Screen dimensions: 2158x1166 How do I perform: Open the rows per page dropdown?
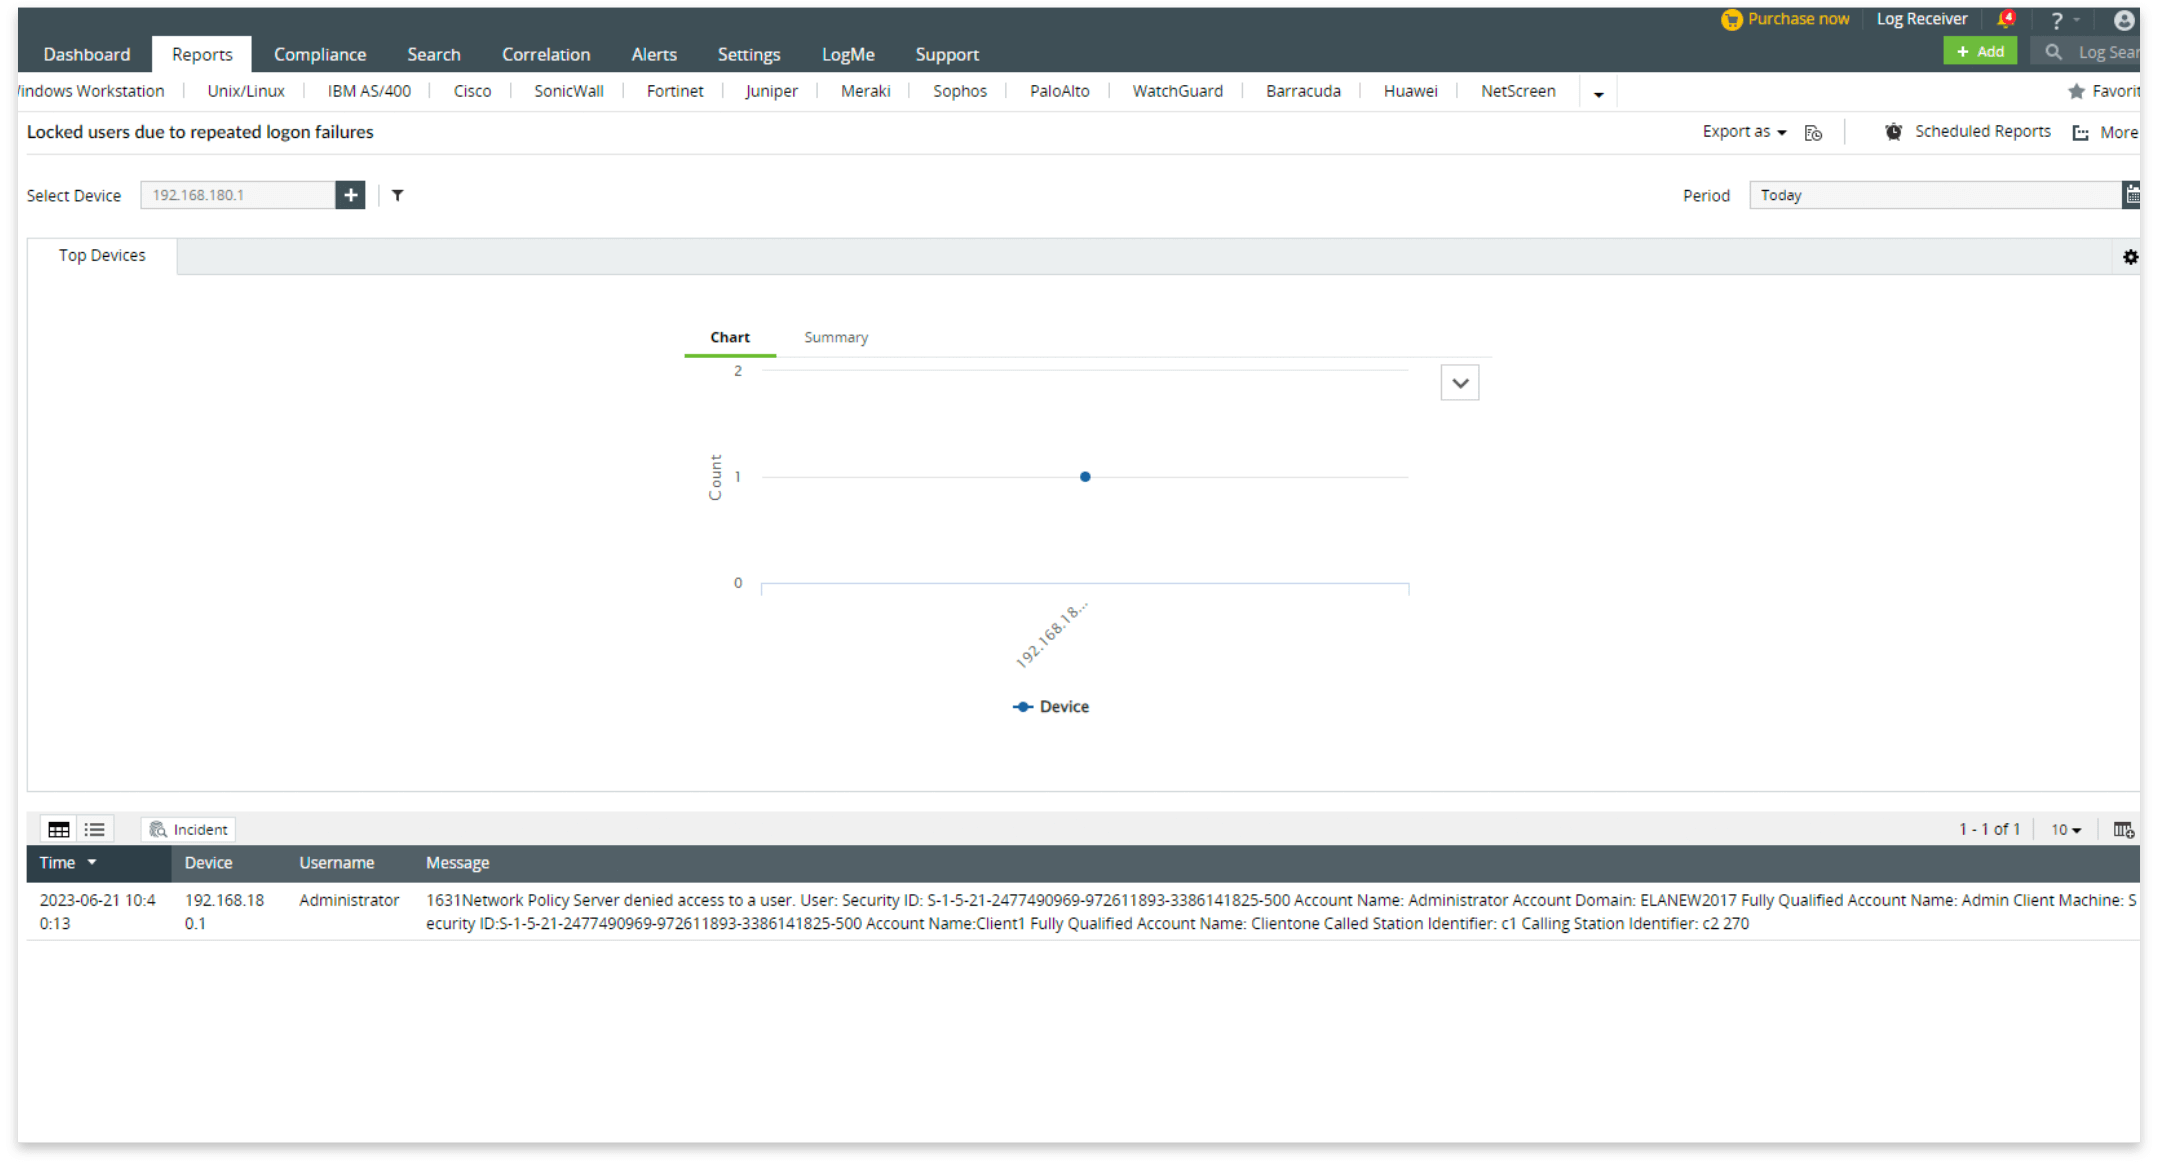point(2065,830)
